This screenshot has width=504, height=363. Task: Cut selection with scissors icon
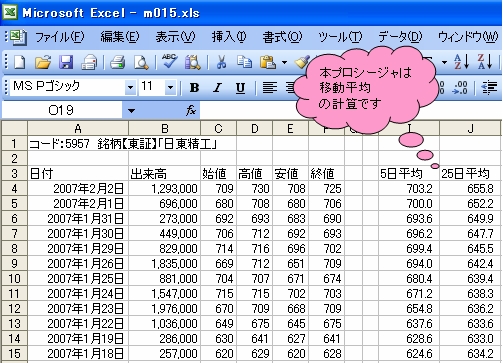pyautogui.click(x=221, y=62)
